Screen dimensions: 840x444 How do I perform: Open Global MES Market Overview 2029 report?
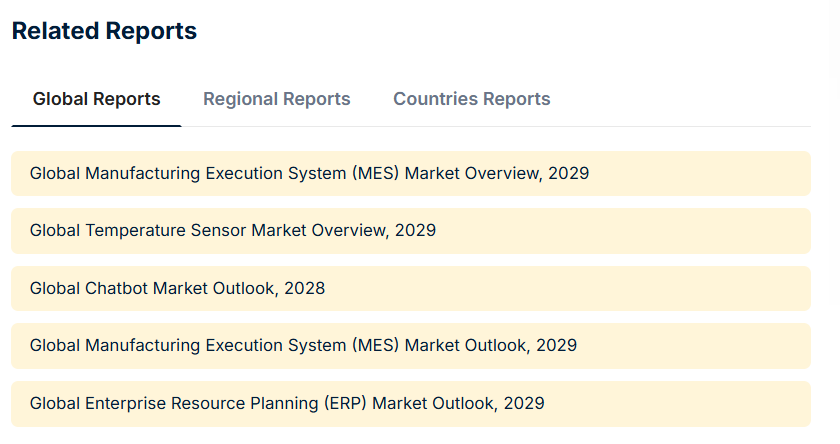click(309, 173)
